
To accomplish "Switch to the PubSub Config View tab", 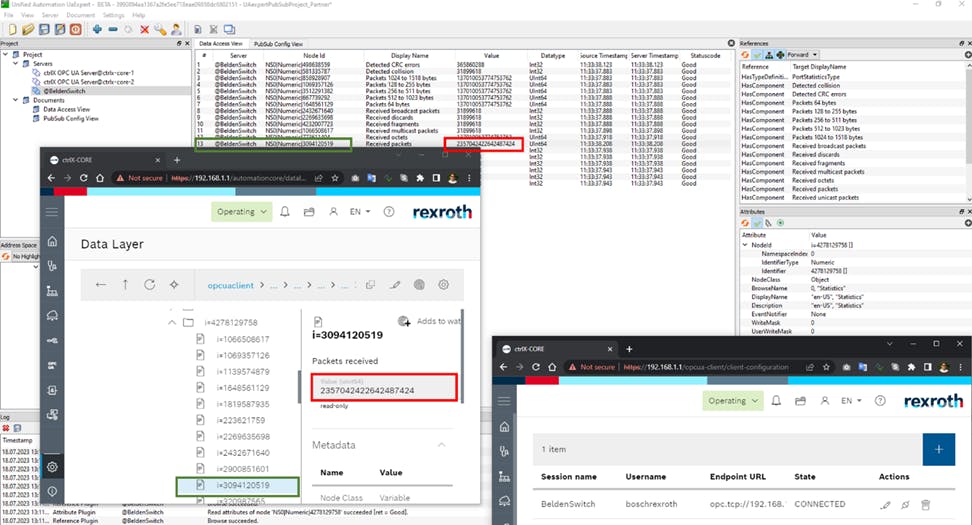I will click(278, 44).
